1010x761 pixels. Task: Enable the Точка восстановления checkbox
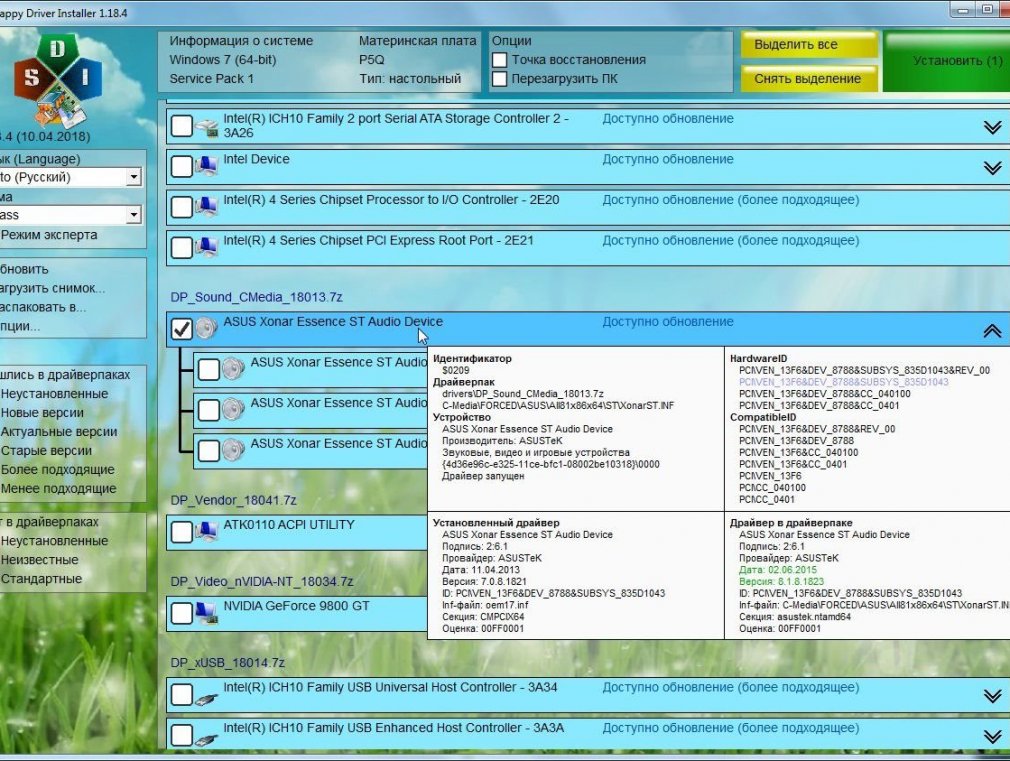pos(499,60)
